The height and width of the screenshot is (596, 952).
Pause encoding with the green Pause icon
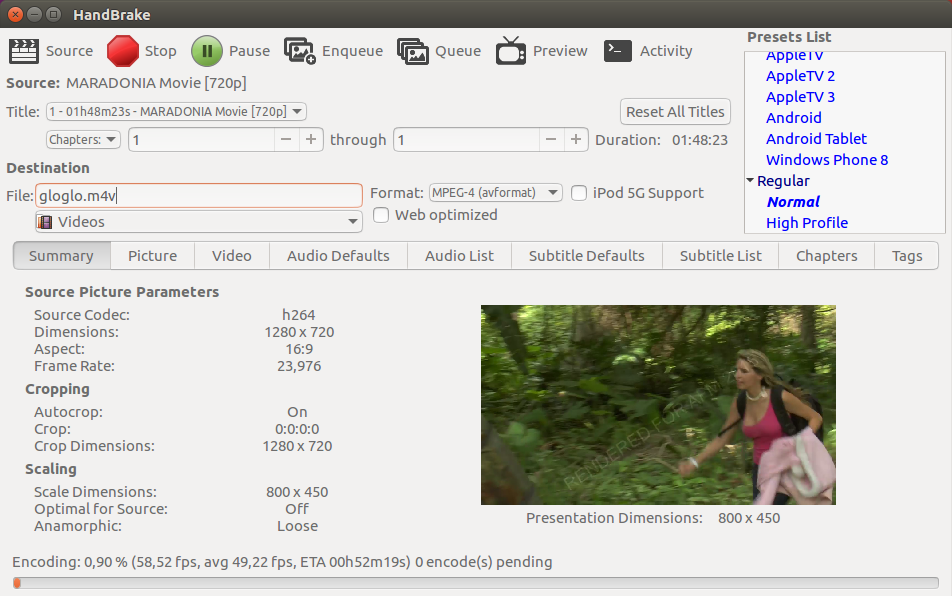(x=207, y=51)
